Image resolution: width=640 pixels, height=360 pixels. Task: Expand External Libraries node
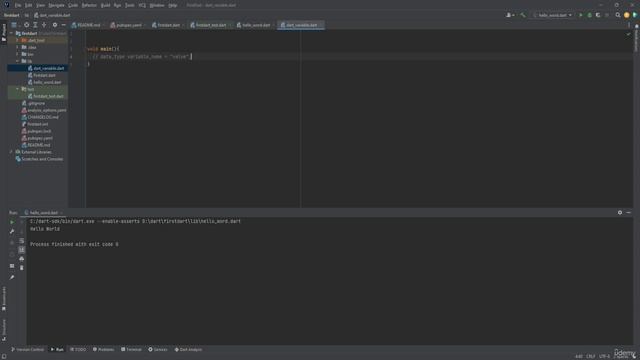click(x=11, y=152)
